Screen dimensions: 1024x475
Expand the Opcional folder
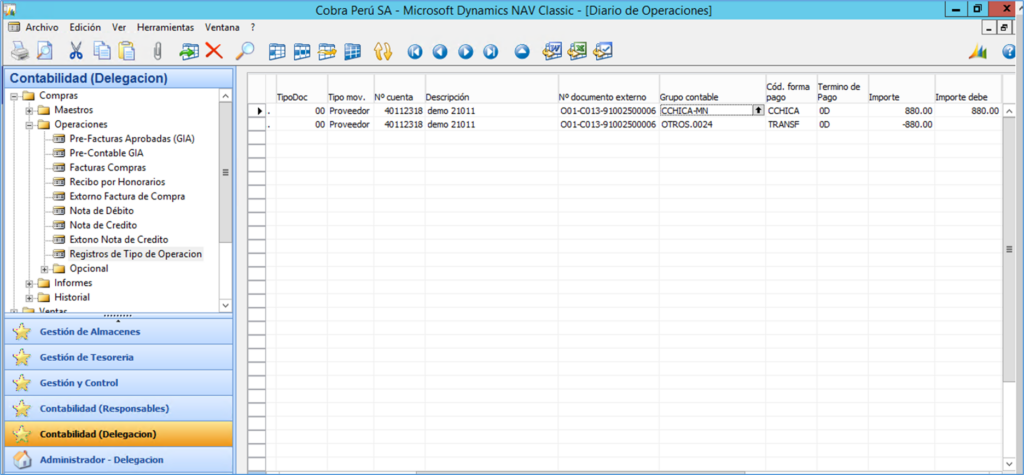coord(44,269)
